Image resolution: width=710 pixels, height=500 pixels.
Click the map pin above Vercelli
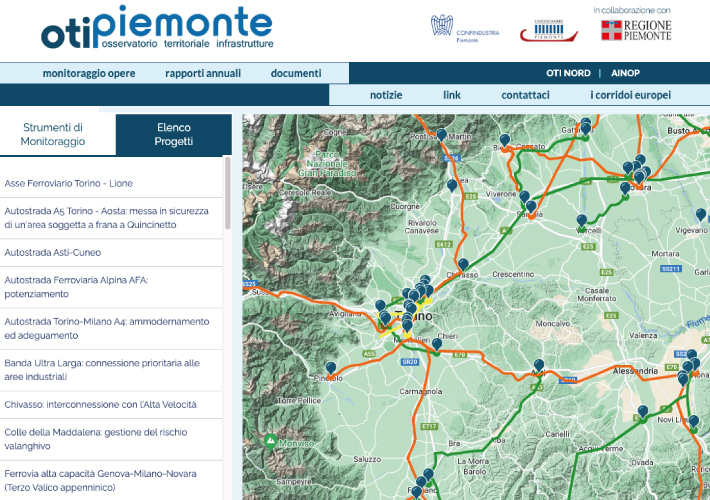581,220
